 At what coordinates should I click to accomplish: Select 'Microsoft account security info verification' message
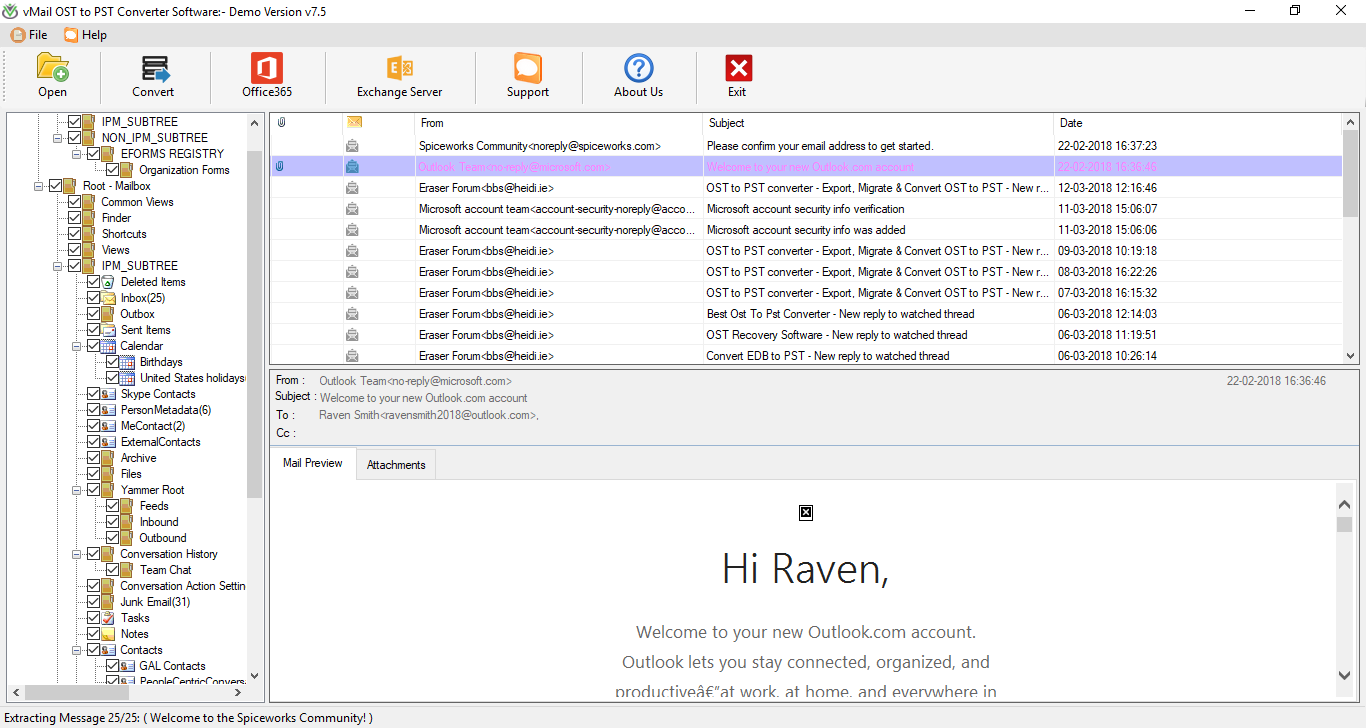coord(806,209)
